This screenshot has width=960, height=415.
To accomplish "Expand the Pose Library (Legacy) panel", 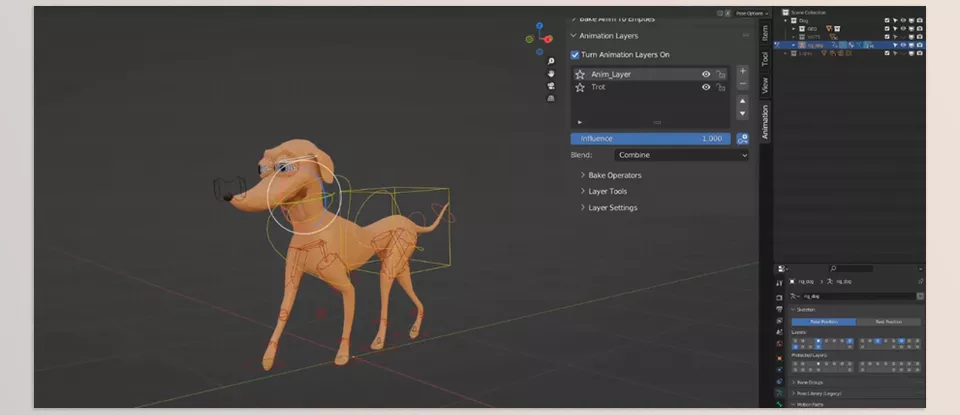I will [x=817, y=394].
